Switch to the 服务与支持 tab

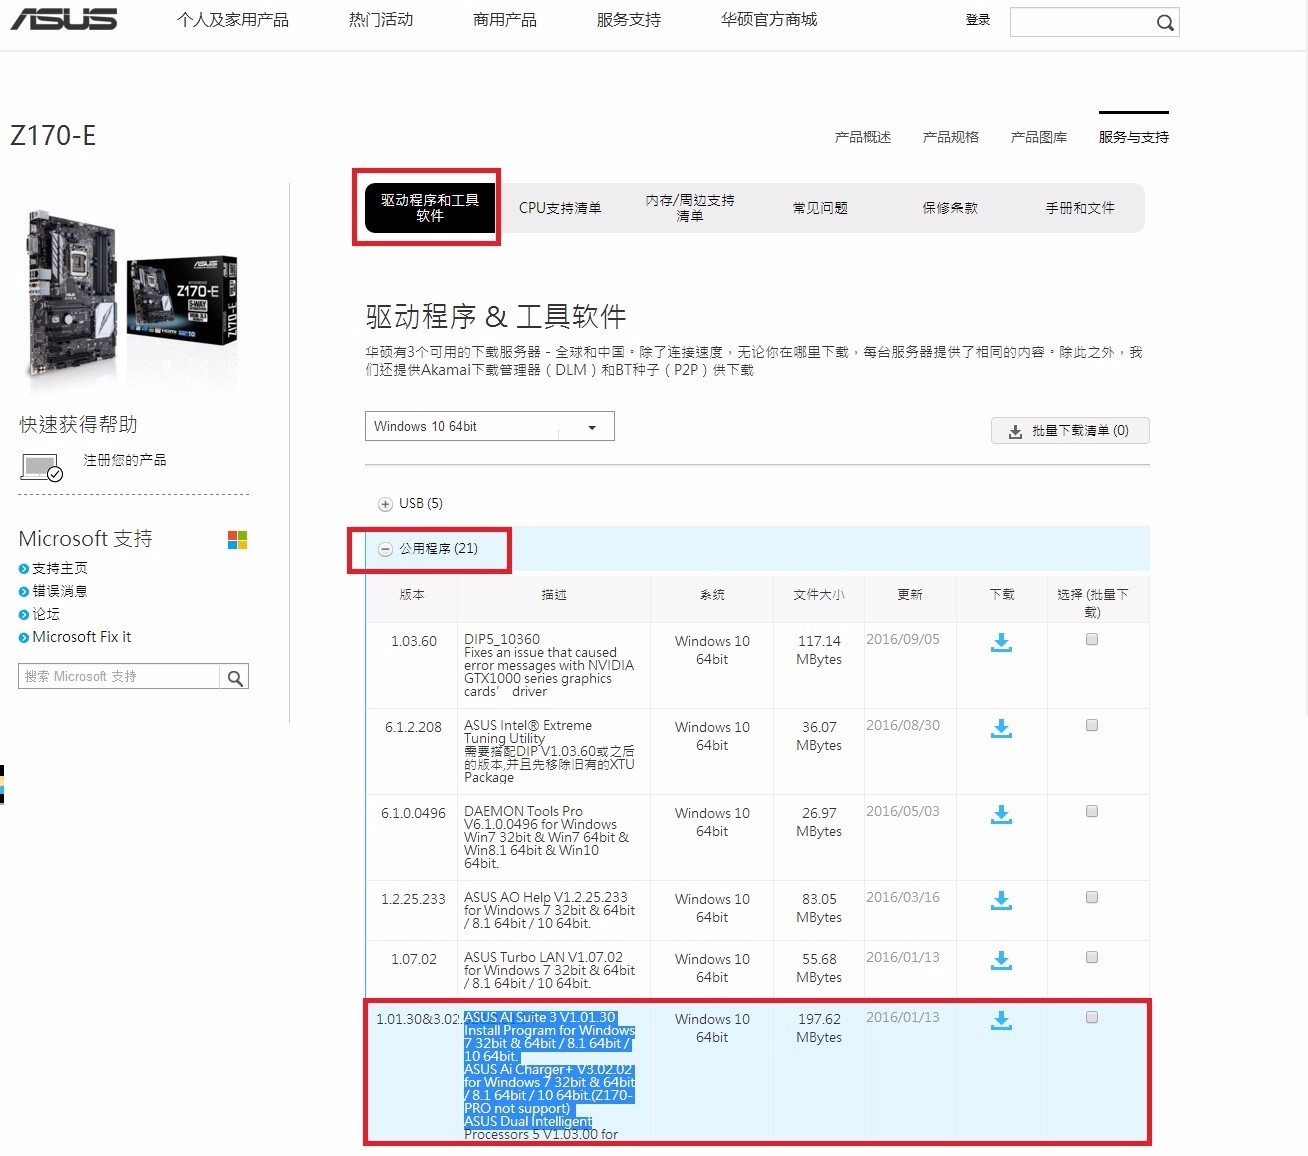(x=1134, y=137)
